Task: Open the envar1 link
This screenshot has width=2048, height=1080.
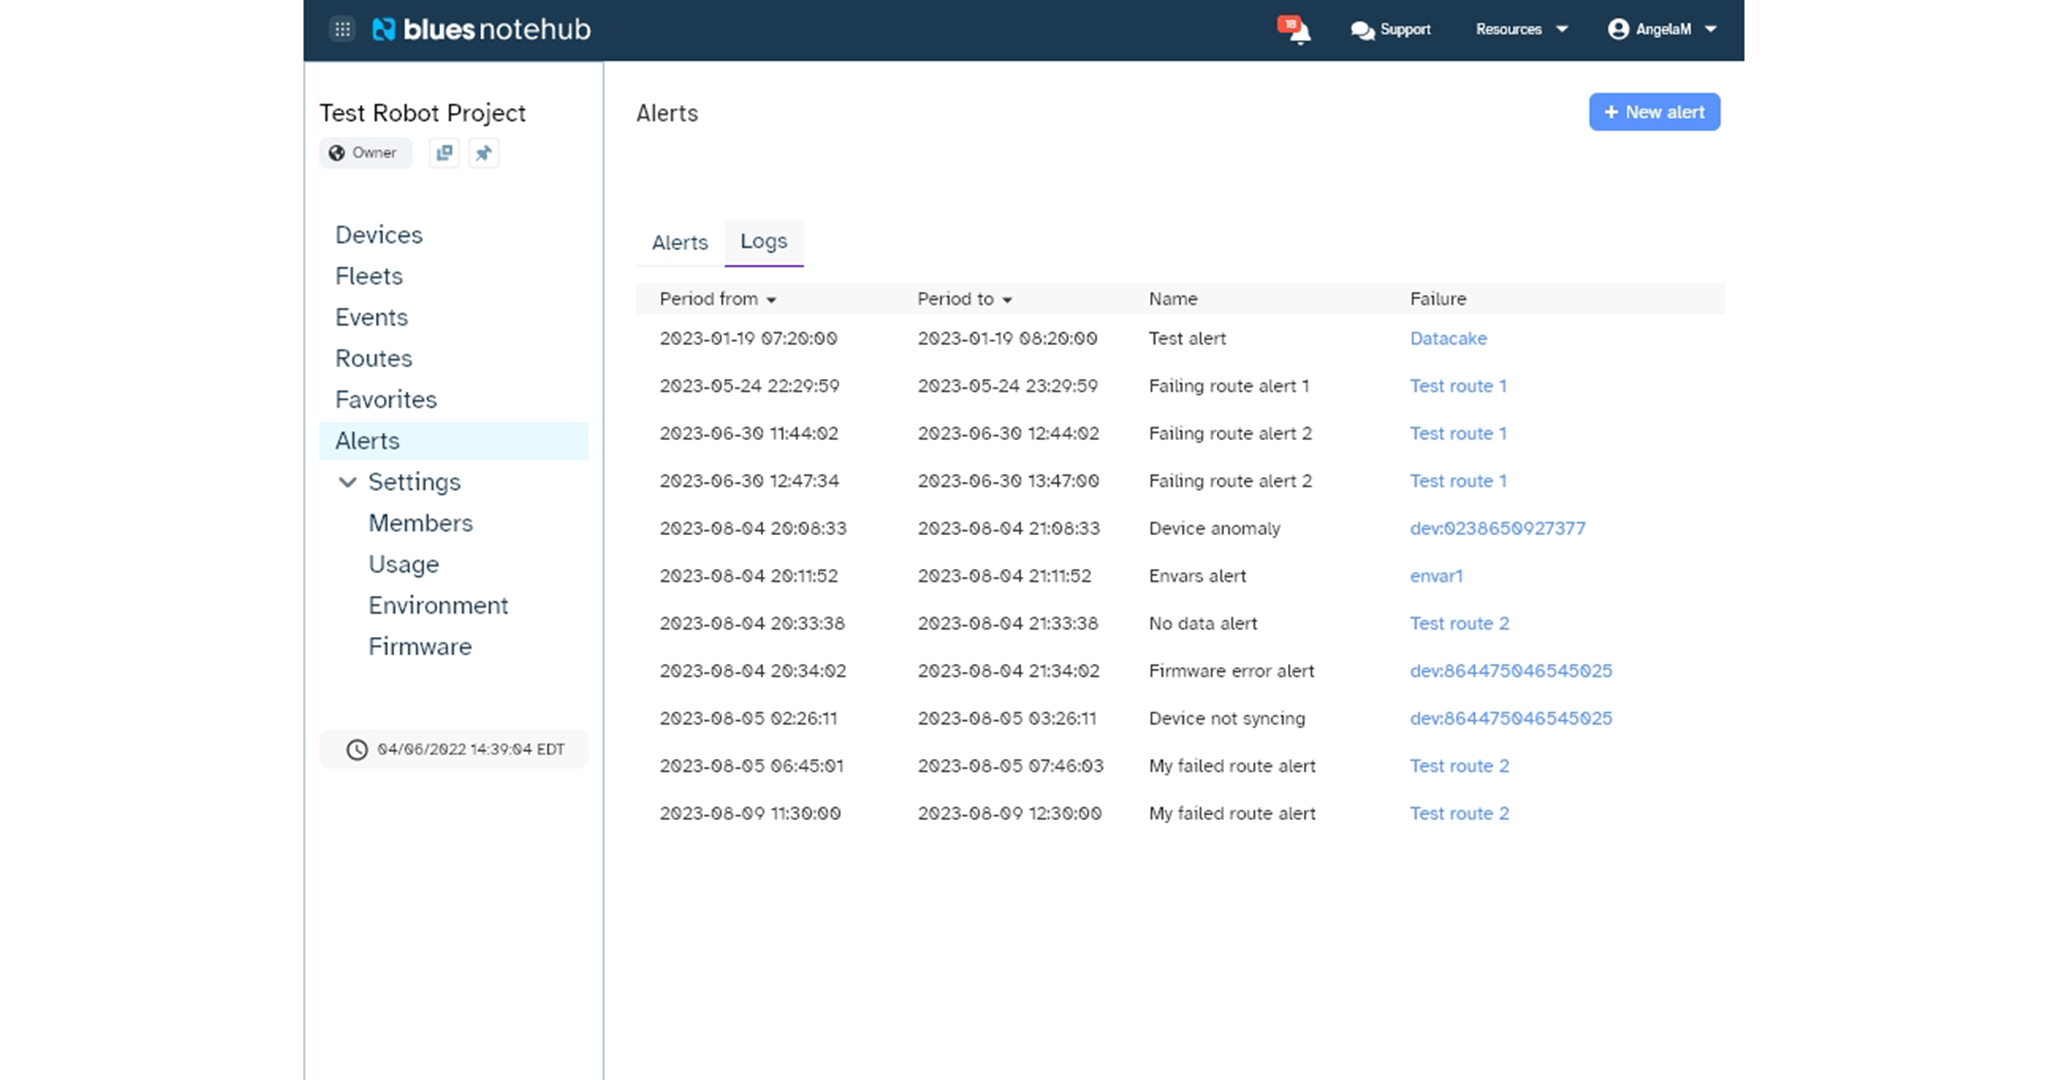Action: [1436, 576]
